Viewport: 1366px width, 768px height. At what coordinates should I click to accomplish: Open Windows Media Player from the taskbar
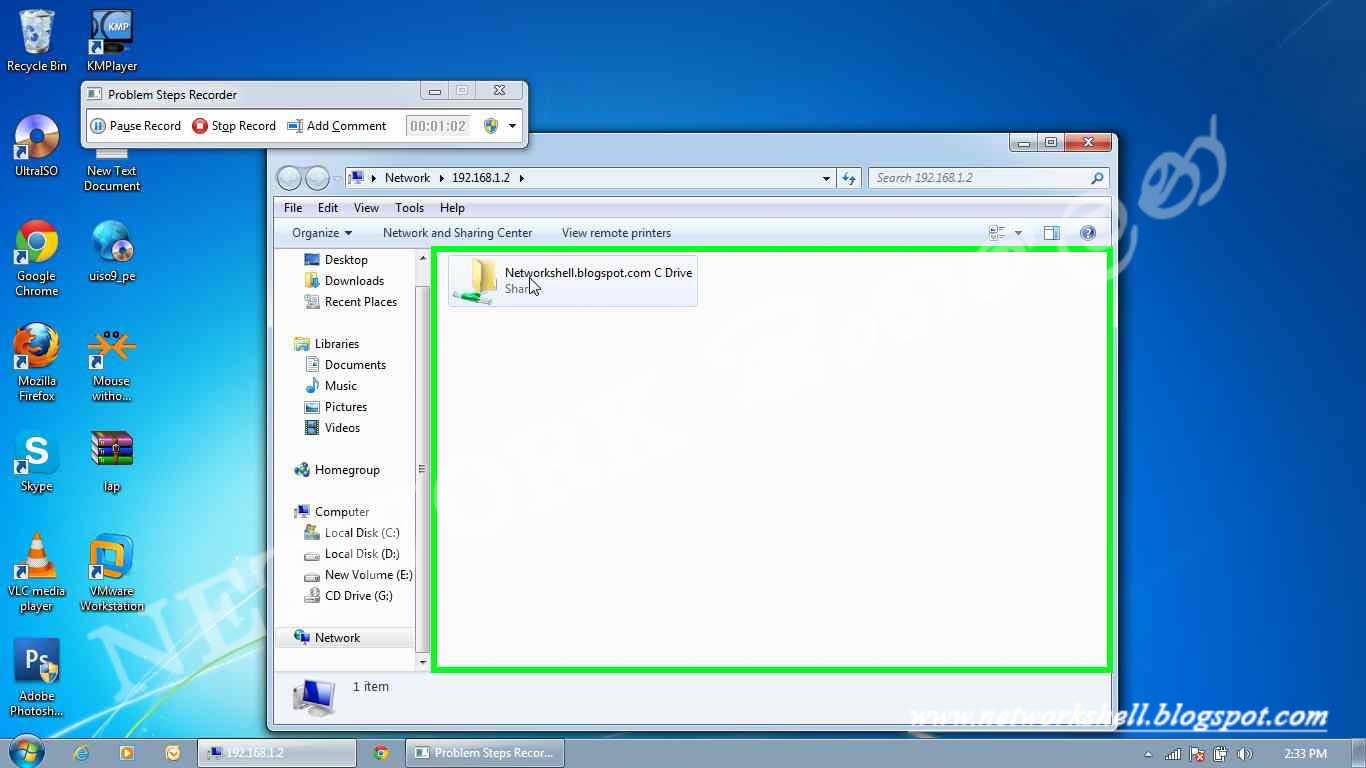[127, 753]
